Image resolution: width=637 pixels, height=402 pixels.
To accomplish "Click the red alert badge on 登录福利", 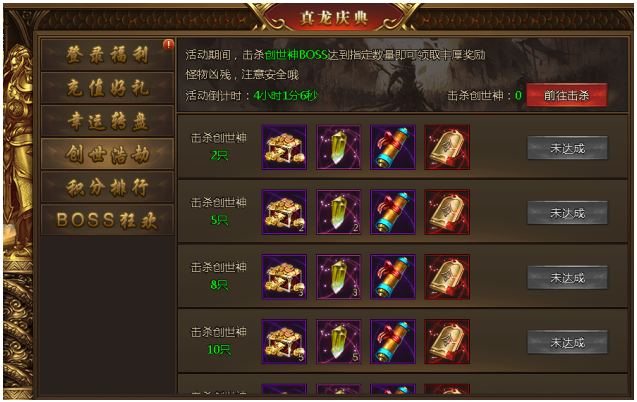I will click(168, 44).
